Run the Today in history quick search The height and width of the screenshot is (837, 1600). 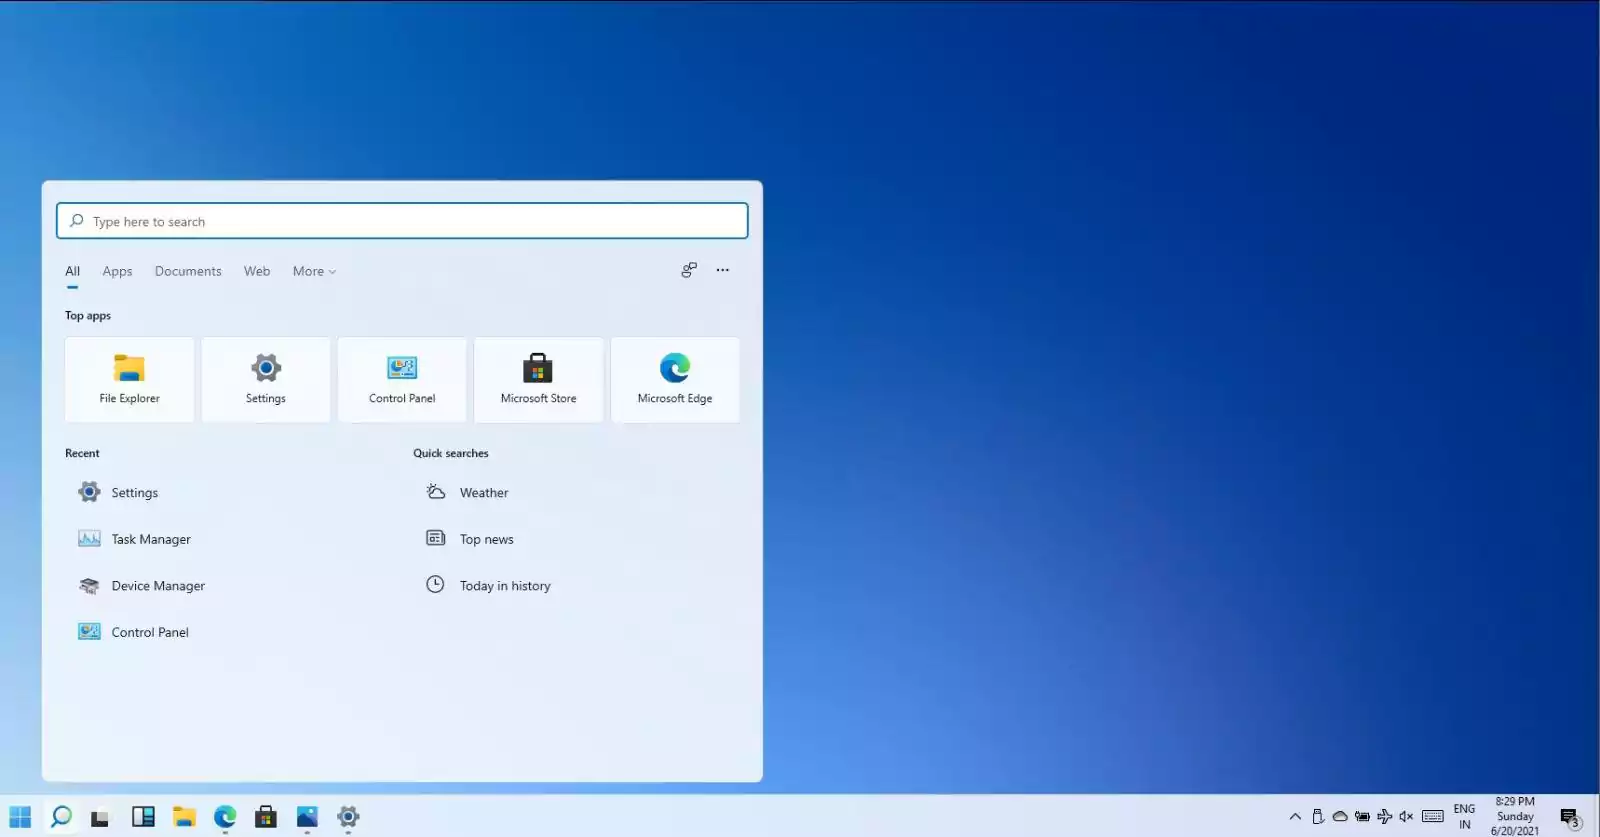[x=488, y=586]
